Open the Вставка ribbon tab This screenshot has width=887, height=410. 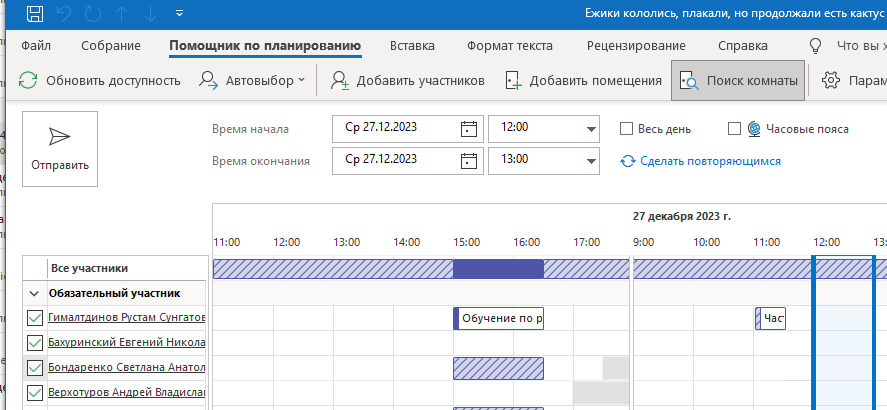coord(412,46)
